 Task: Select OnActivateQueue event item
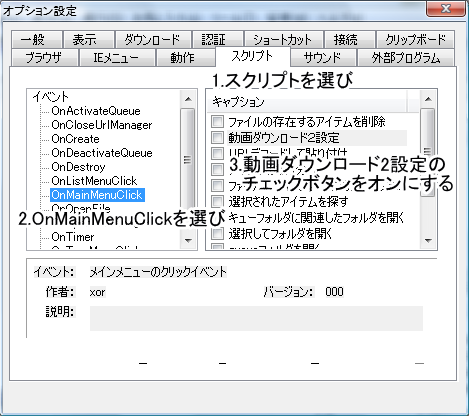[96, 111]
